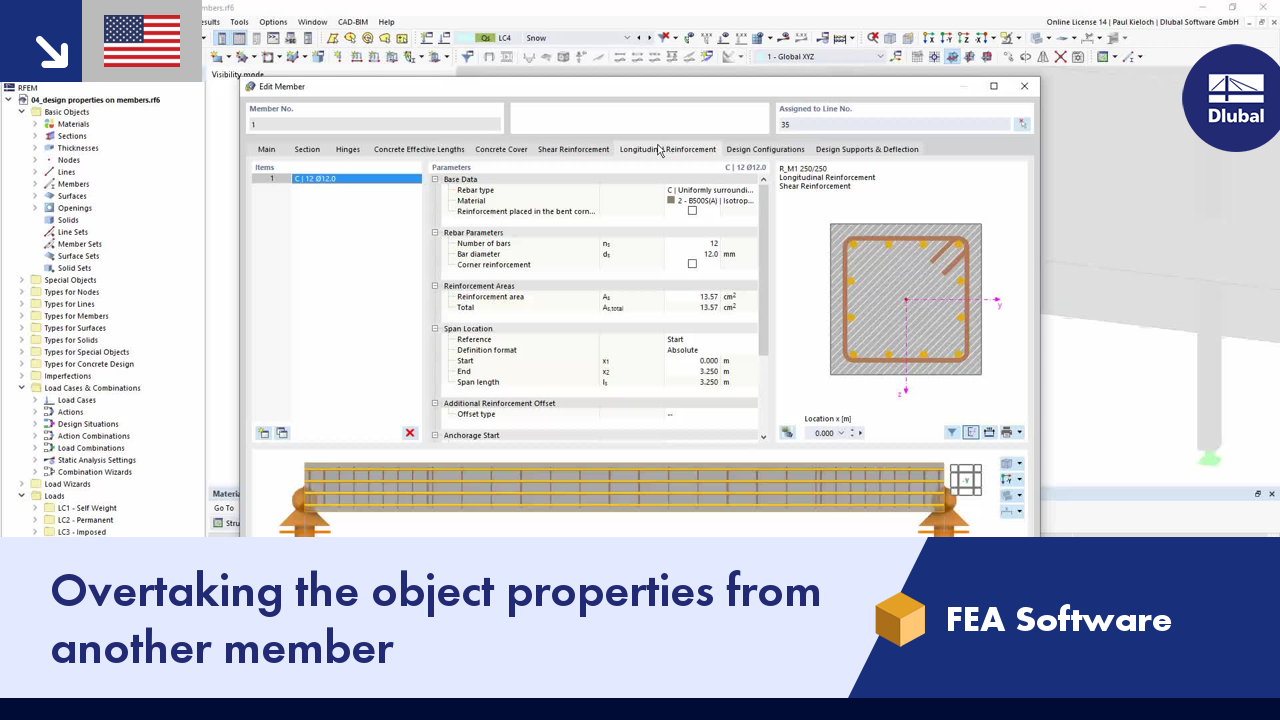
Task: Click the Material color swatch for B500S(A)
Action: pyautogui.click(x=670, y=200)
